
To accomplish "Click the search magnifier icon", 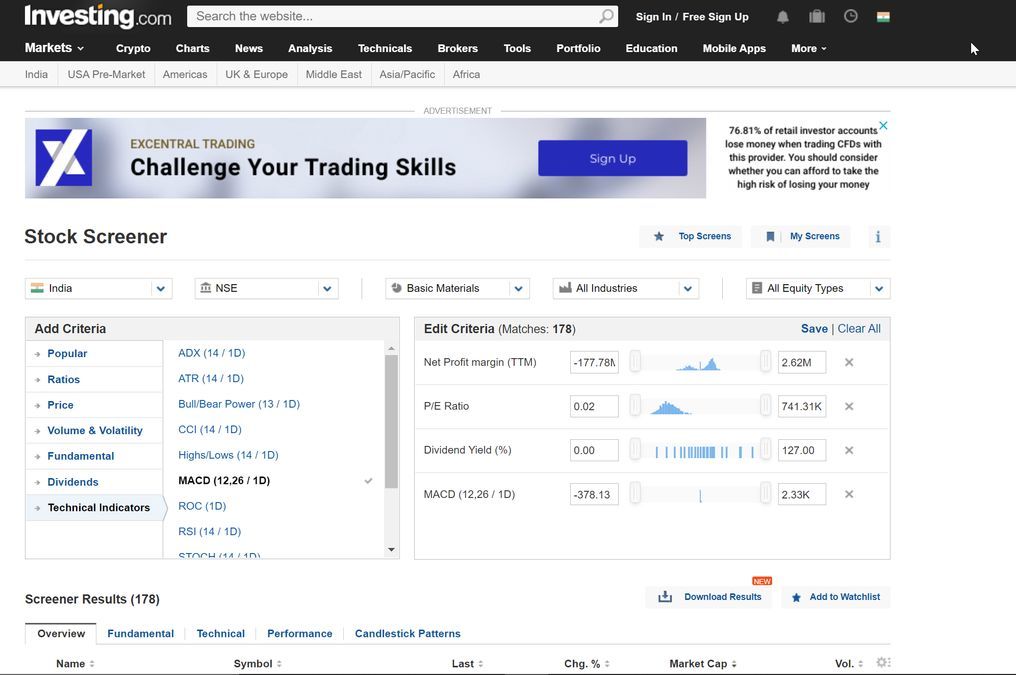I will point(606,17).
